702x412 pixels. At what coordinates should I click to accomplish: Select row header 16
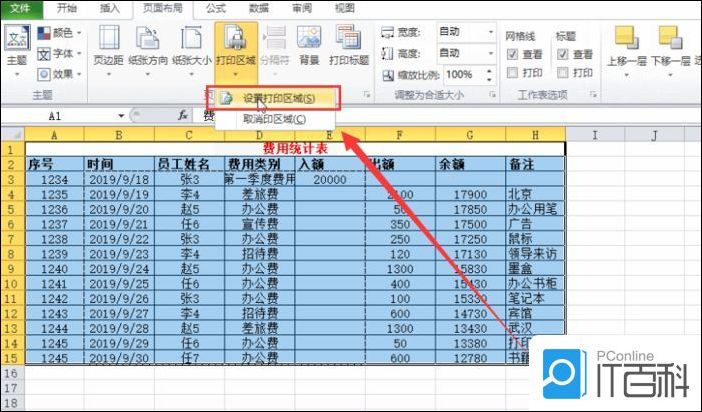pyautogui.click(x=12, y=373)
